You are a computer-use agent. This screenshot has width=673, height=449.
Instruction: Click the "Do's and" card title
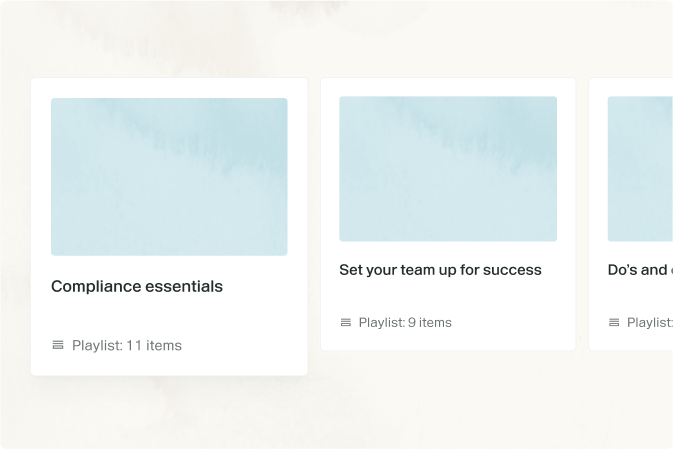coord(638,270)
